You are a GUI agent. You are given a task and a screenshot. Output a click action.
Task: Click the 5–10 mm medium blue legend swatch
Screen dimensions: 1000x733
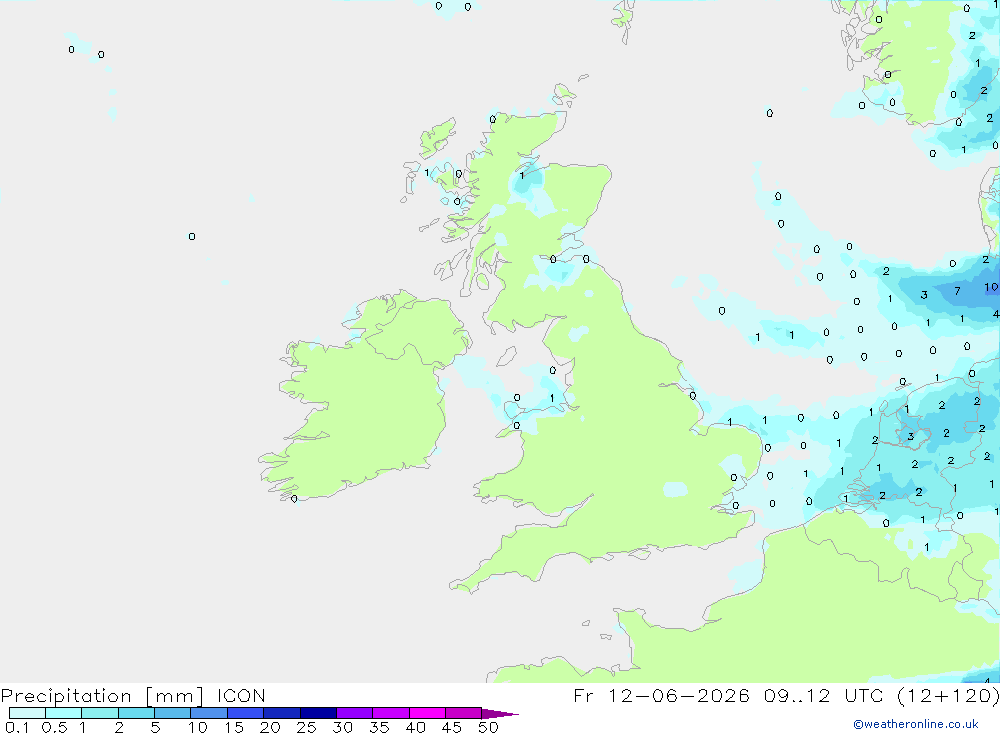pyautogui.click(x=173, y=713)
